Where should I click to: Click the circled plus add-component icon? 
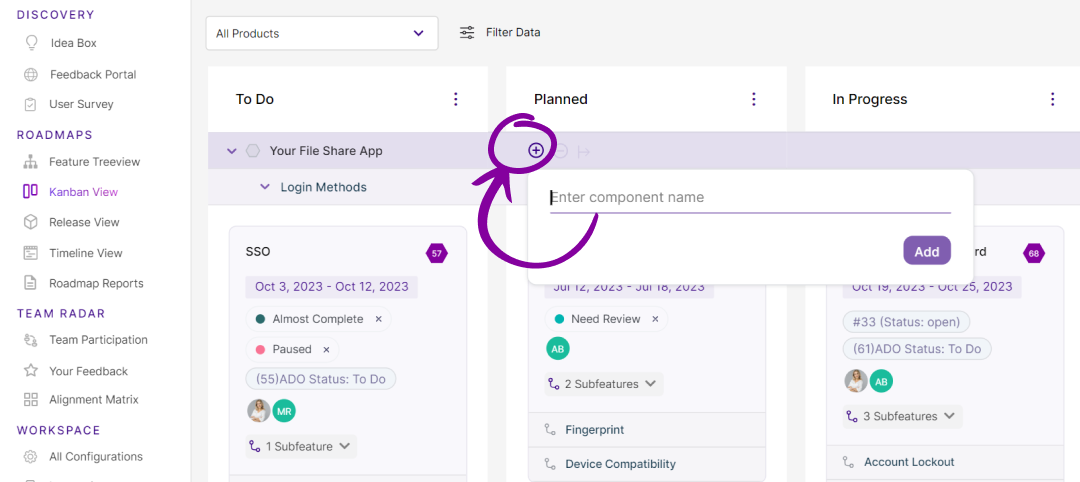536,150
